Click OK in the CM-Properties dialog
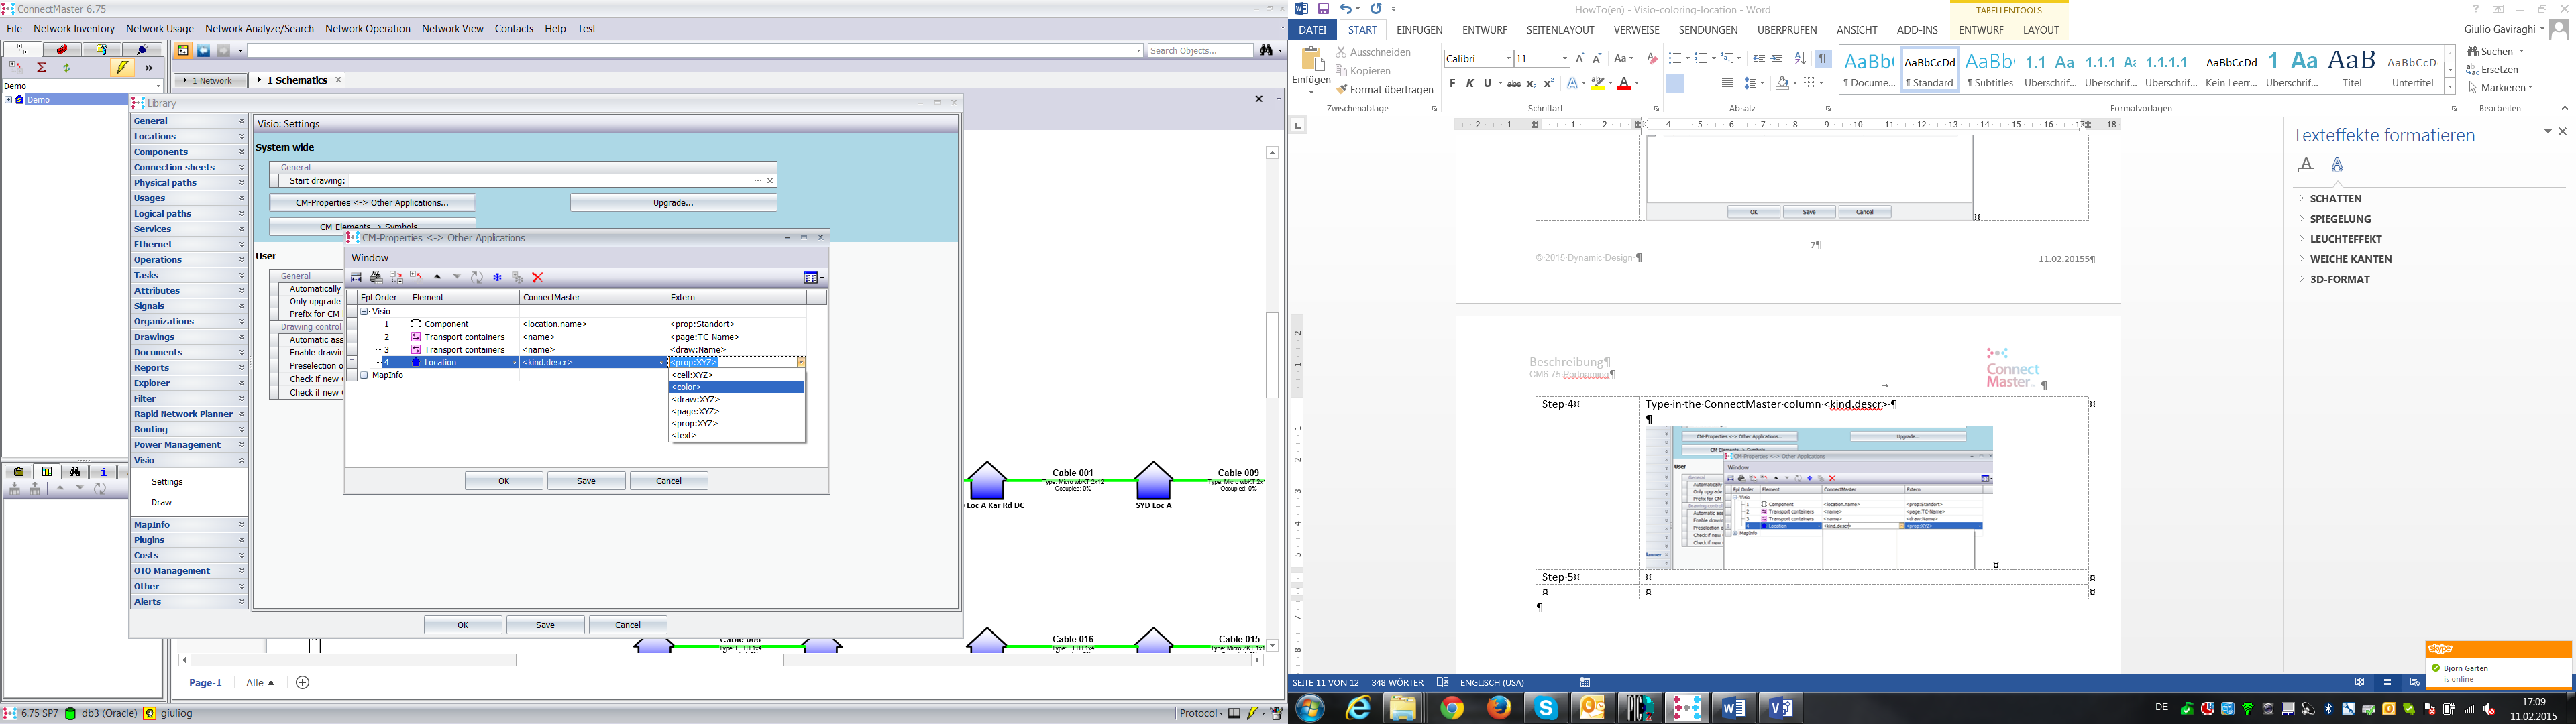2576x724 pixels. pyautogui.click(x=504, y=481)
